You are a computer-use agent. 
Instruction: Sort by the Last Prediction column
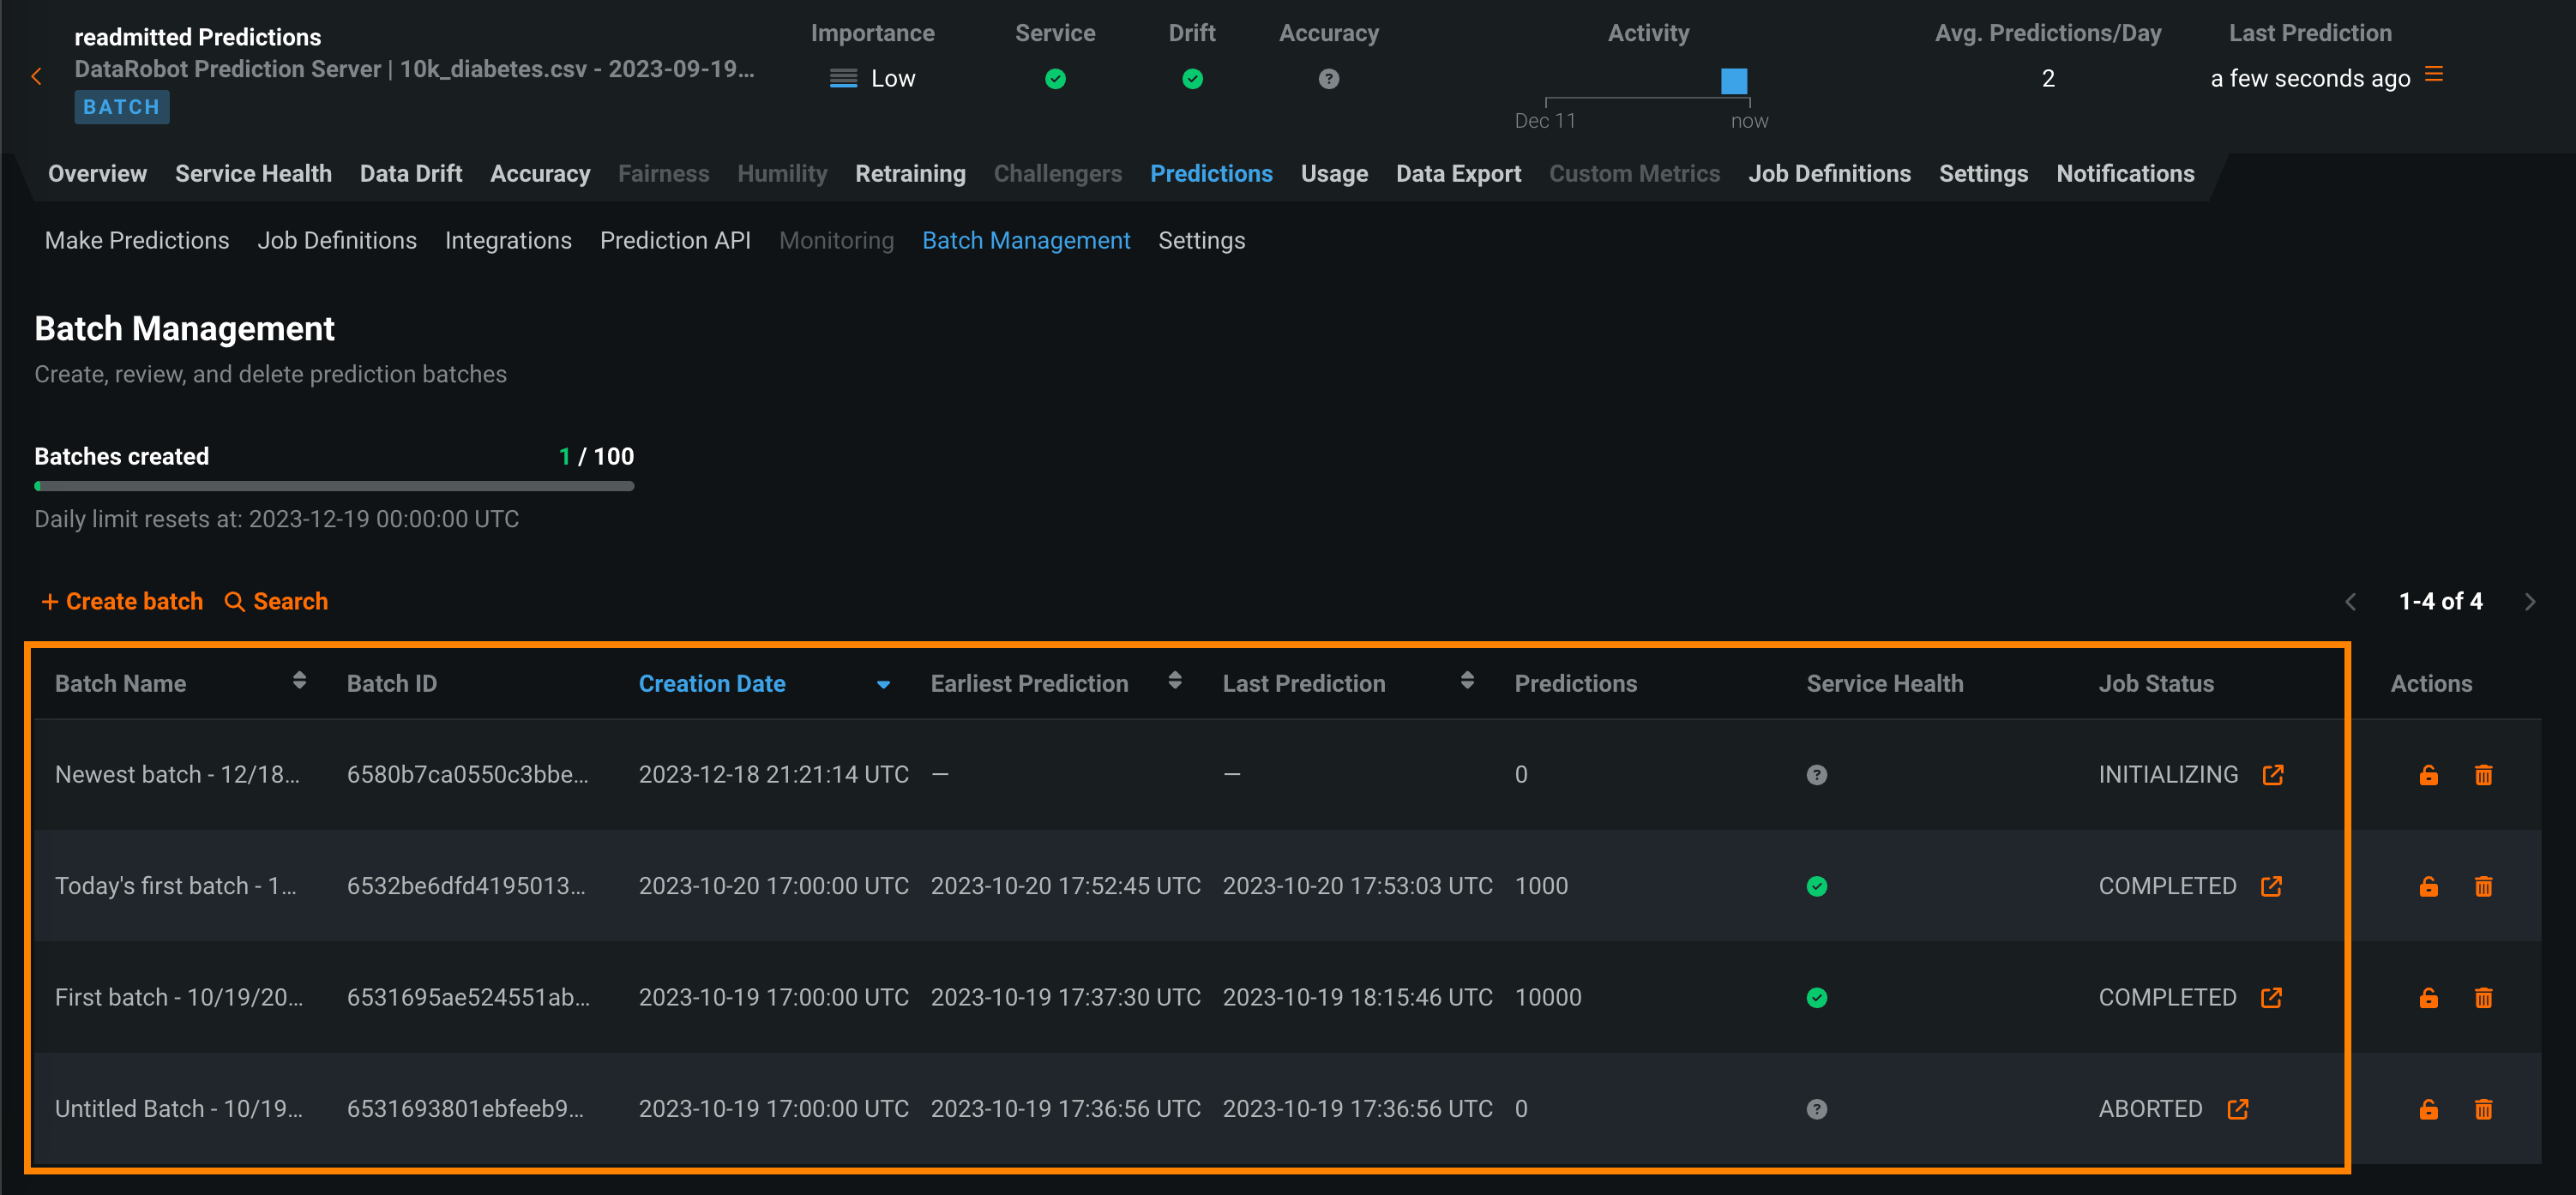(1466, 681)
